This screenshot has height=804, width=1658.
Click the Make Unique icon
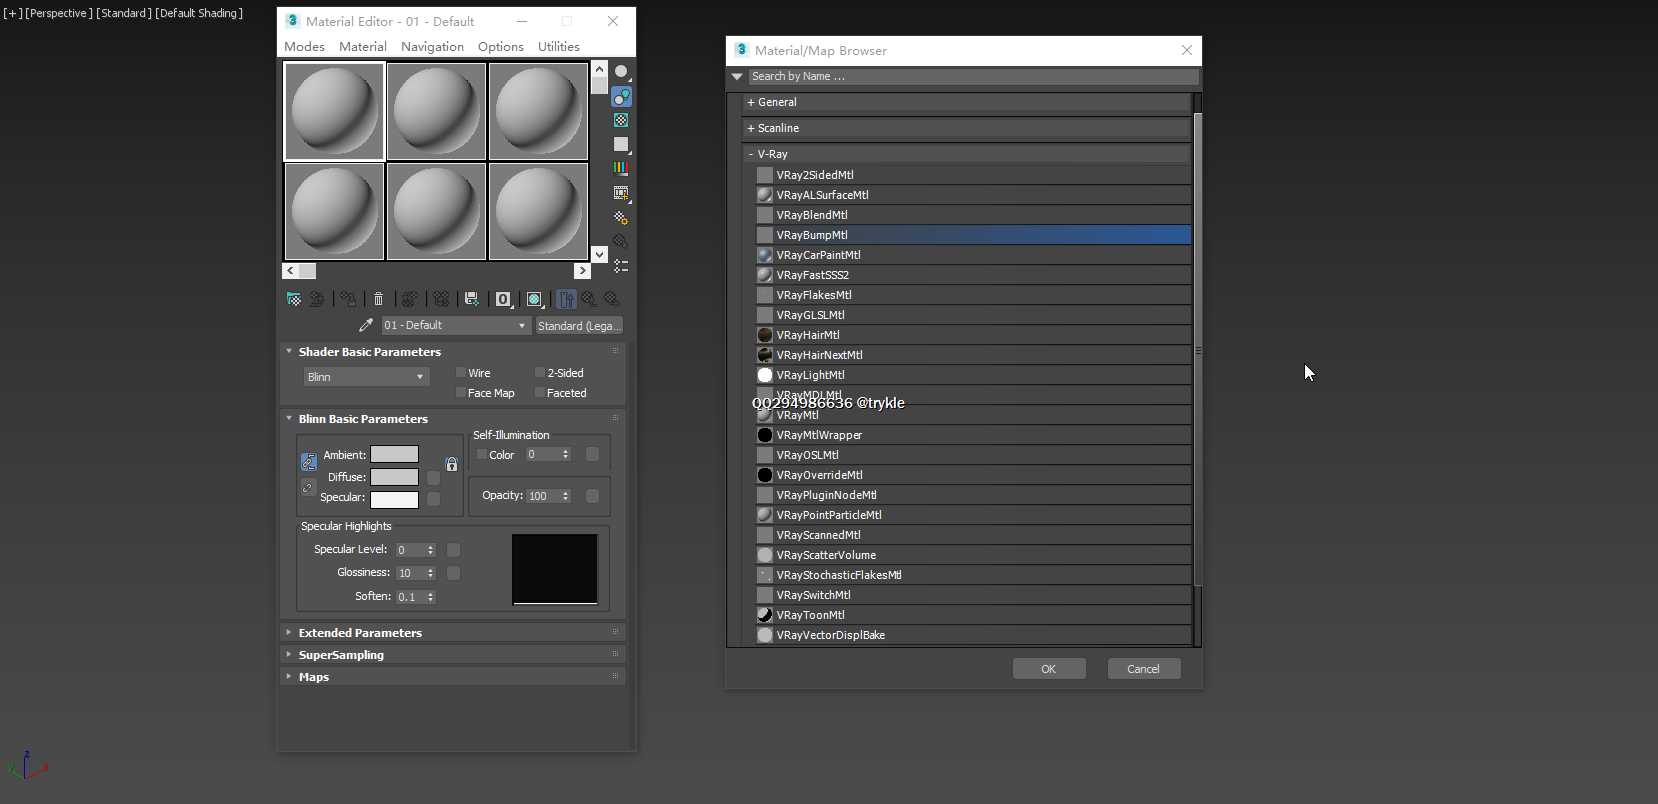click(441, 299)
